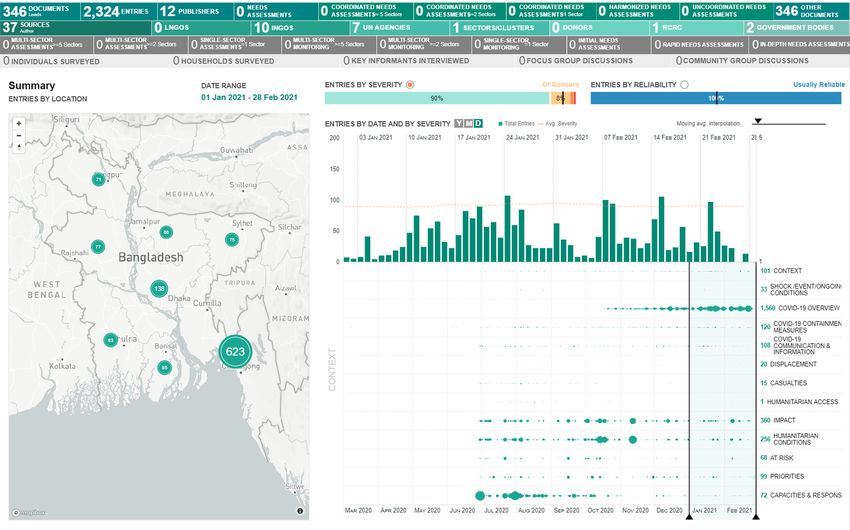The image size is (850, 530).
Task: Select the 256 Humanitarian Conditions row
Action: coord(789,439)
